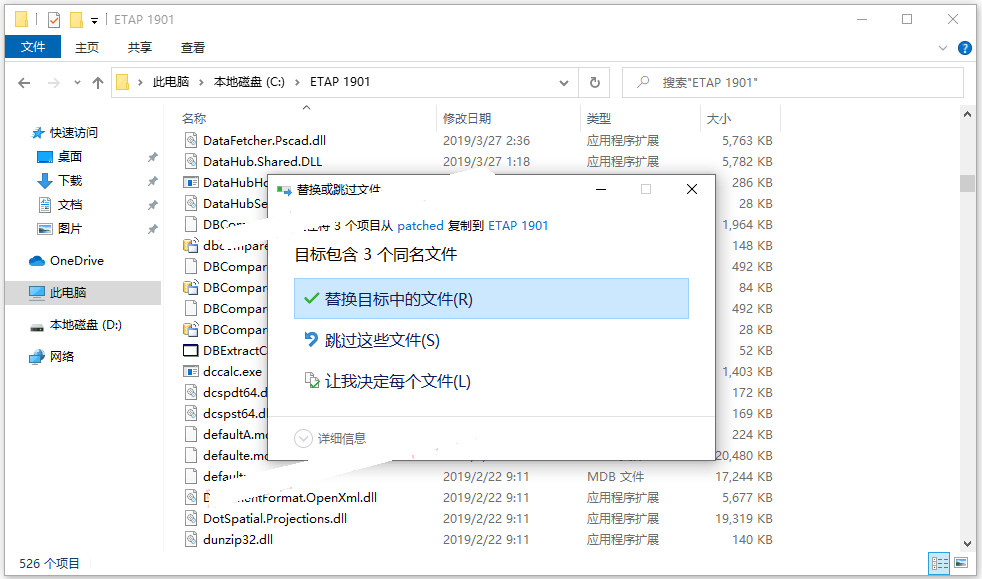Expand 详细信息 in the dialog
Viewport: 982px width, 579px height.
(330, 438)
